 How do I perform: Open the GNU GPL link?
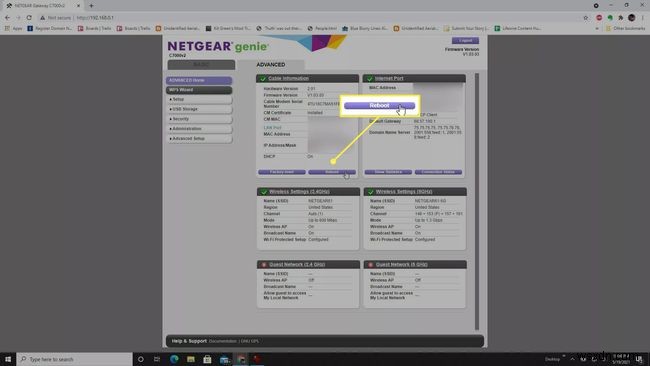click(x=250, y=341)
